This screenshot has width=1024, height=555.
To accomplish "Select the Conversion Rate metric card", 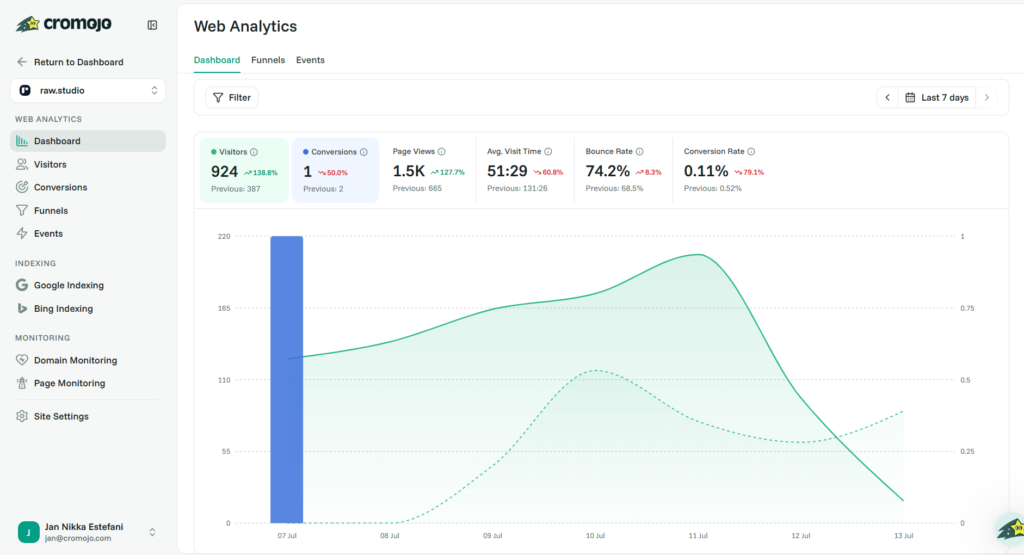I will pos(724,170).
